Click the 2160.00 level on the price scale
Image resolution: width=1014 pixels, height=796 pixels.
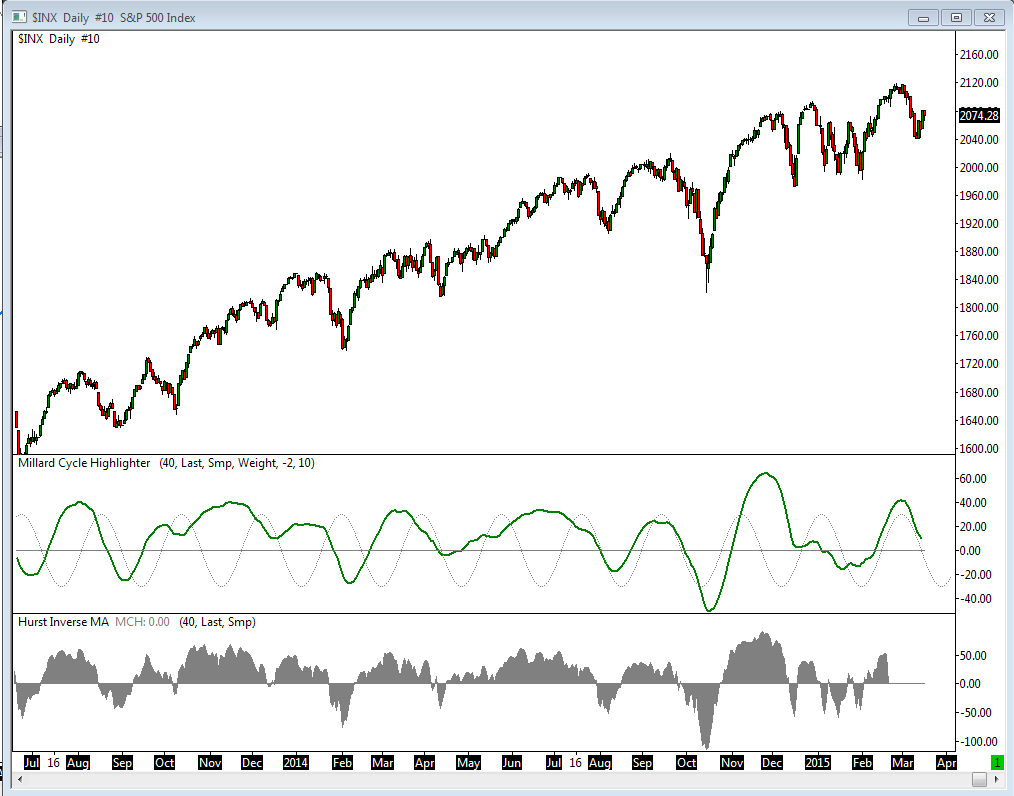tap(979, 54)
